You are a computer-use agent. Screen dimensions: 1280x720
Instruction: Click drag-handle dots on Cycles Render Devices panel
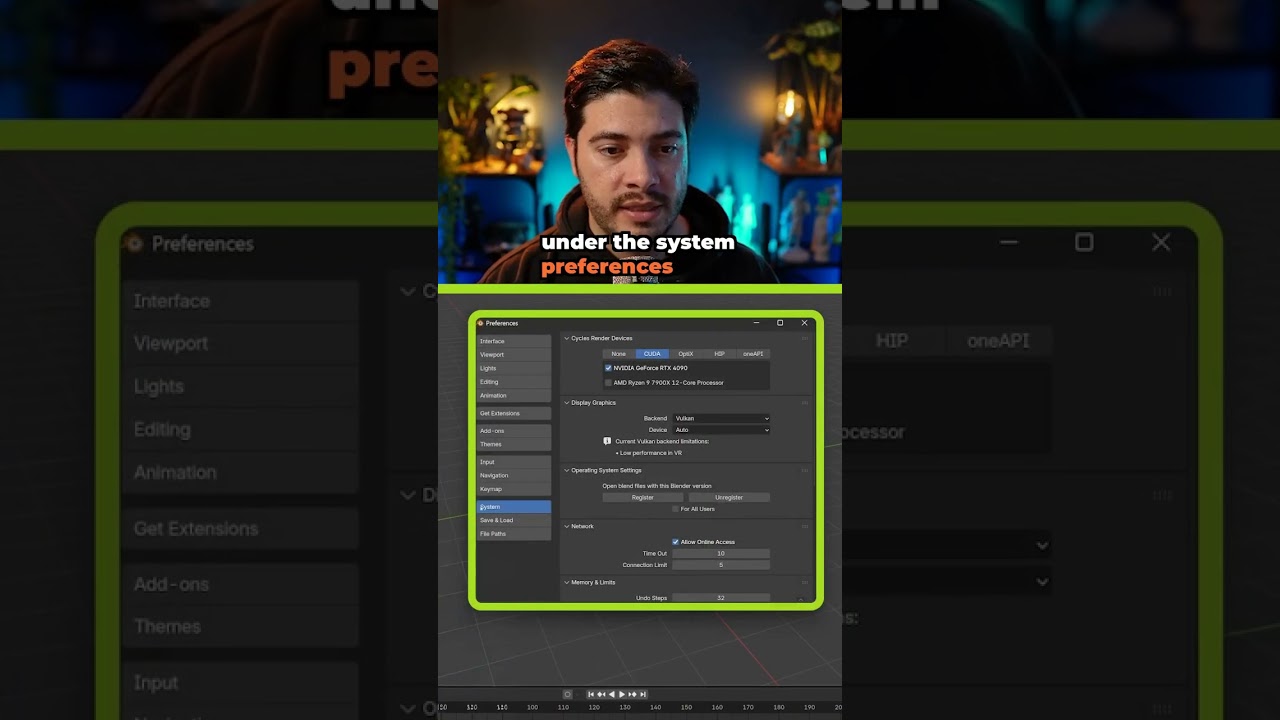tap(805, 338)
